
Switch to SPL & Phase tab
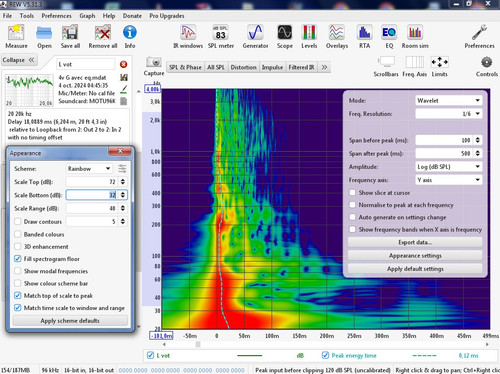(185, 67)
